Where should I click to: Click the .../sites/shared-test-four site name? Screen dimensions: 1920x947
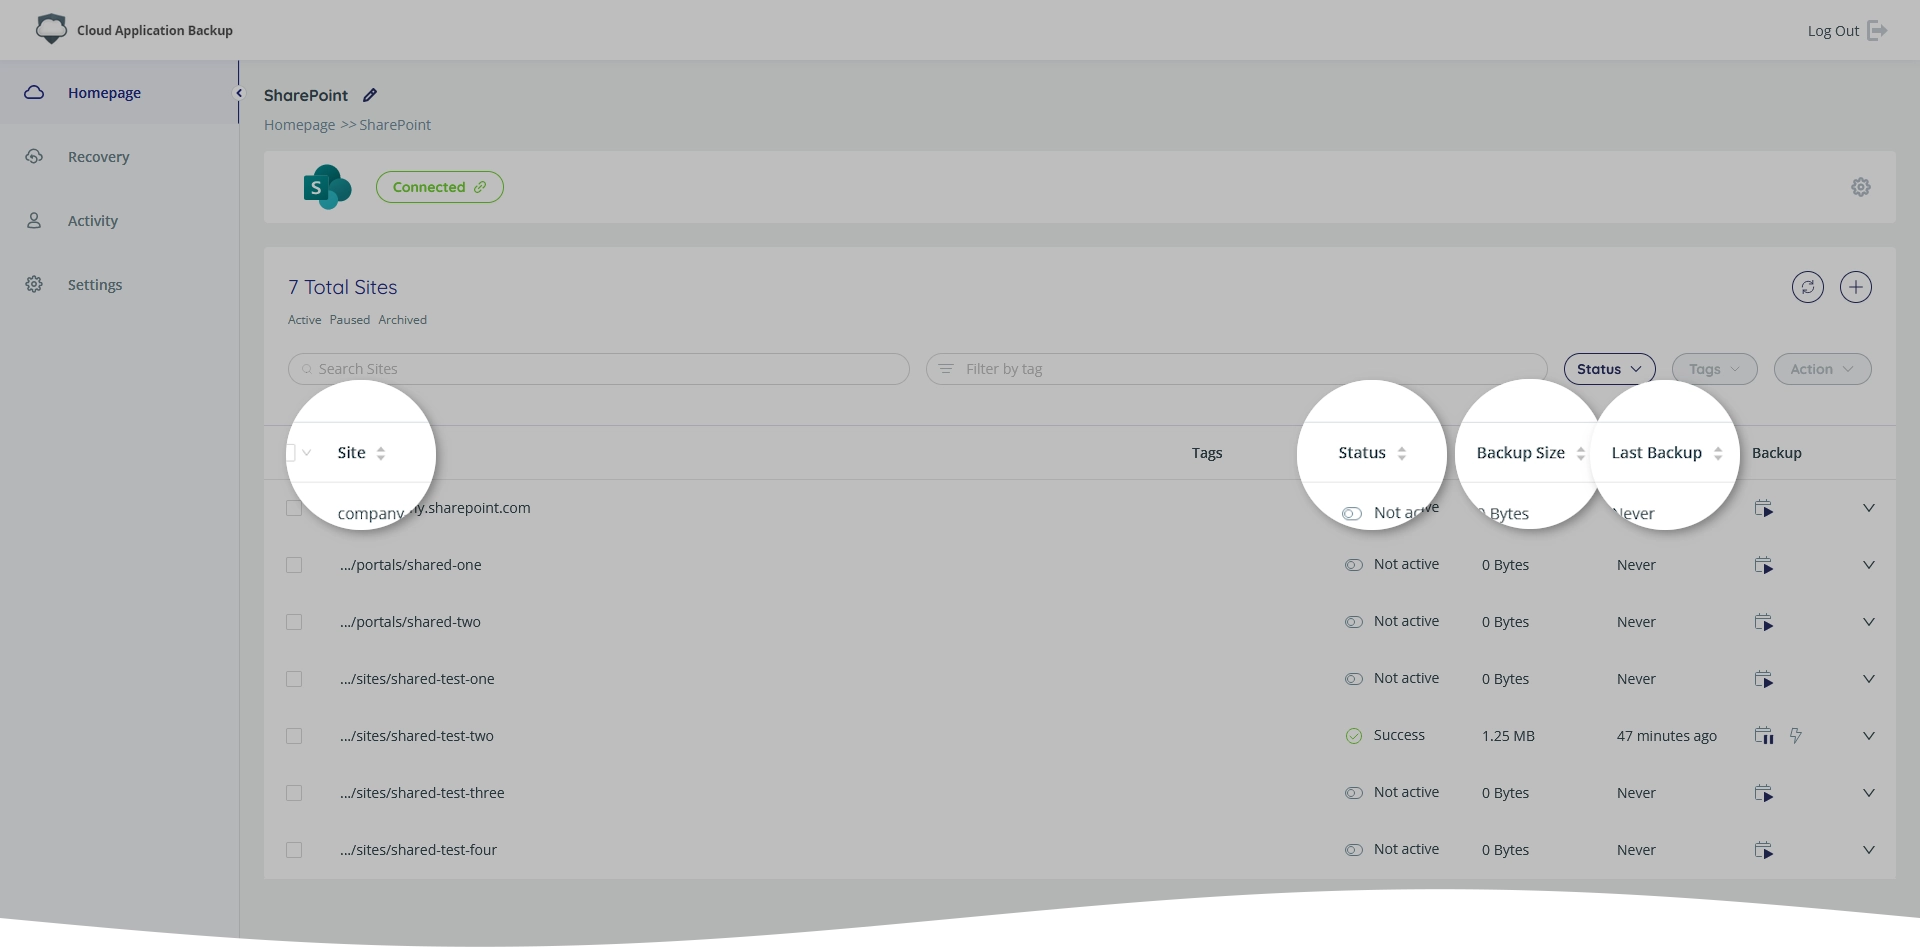(418, 850)
